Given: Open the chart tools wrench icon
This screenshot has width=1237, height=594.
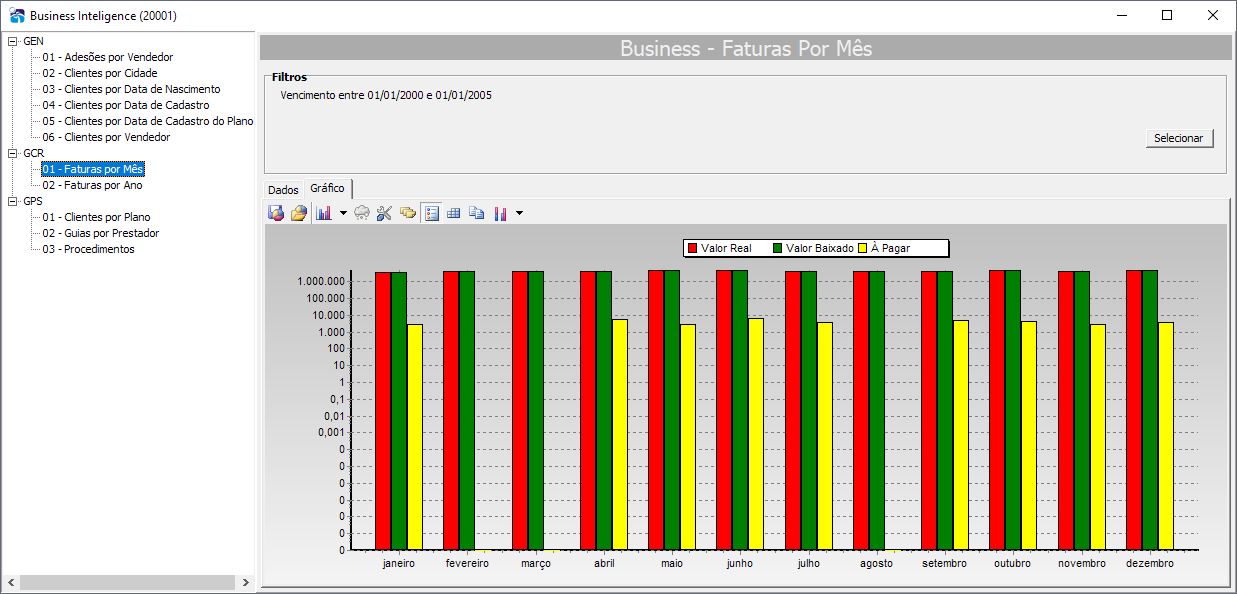Looking at the screenshot, I should pos(384,213).
